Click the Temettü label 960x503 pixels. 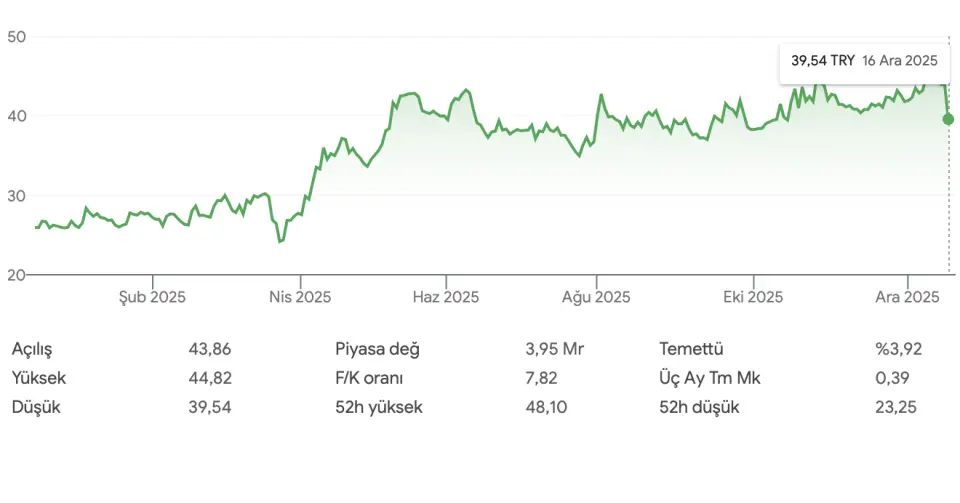(691, 349)
